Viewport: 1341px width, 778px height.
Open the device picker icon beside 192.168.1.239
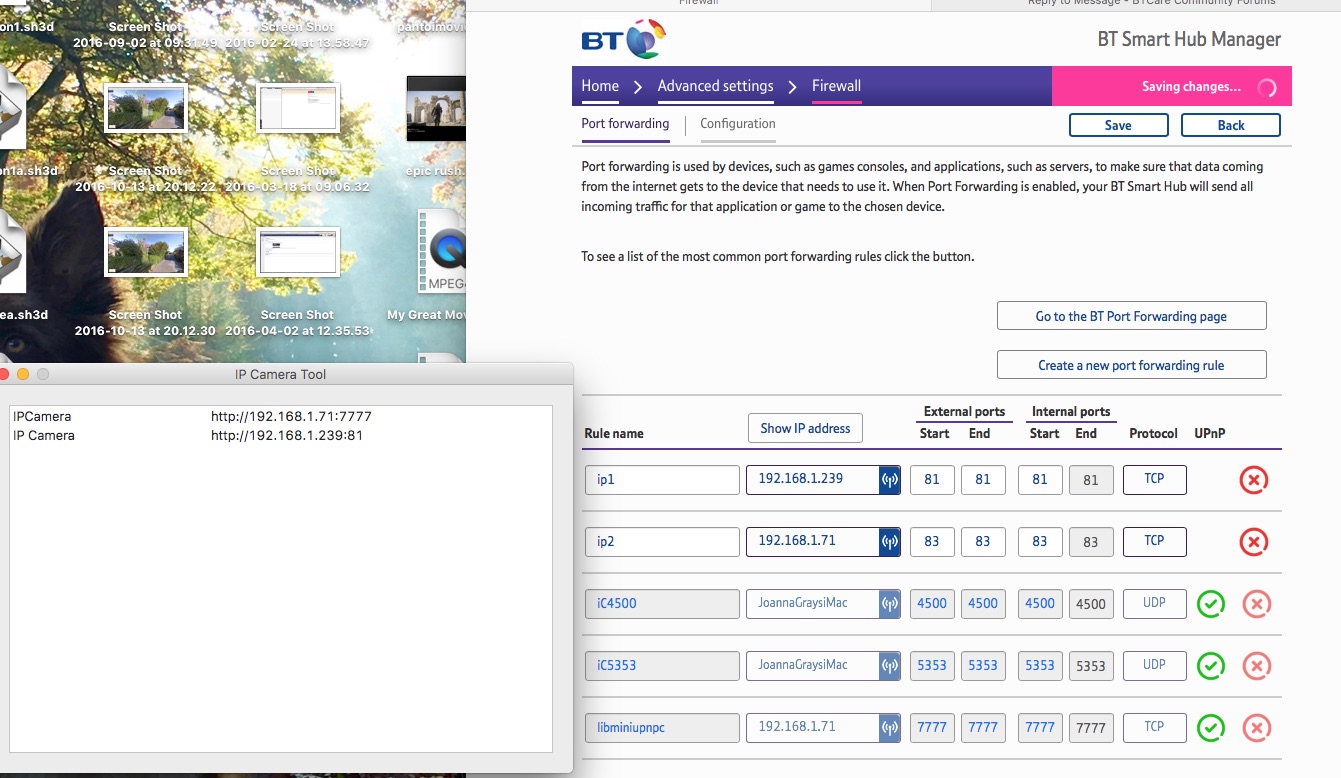click(888, 479)
